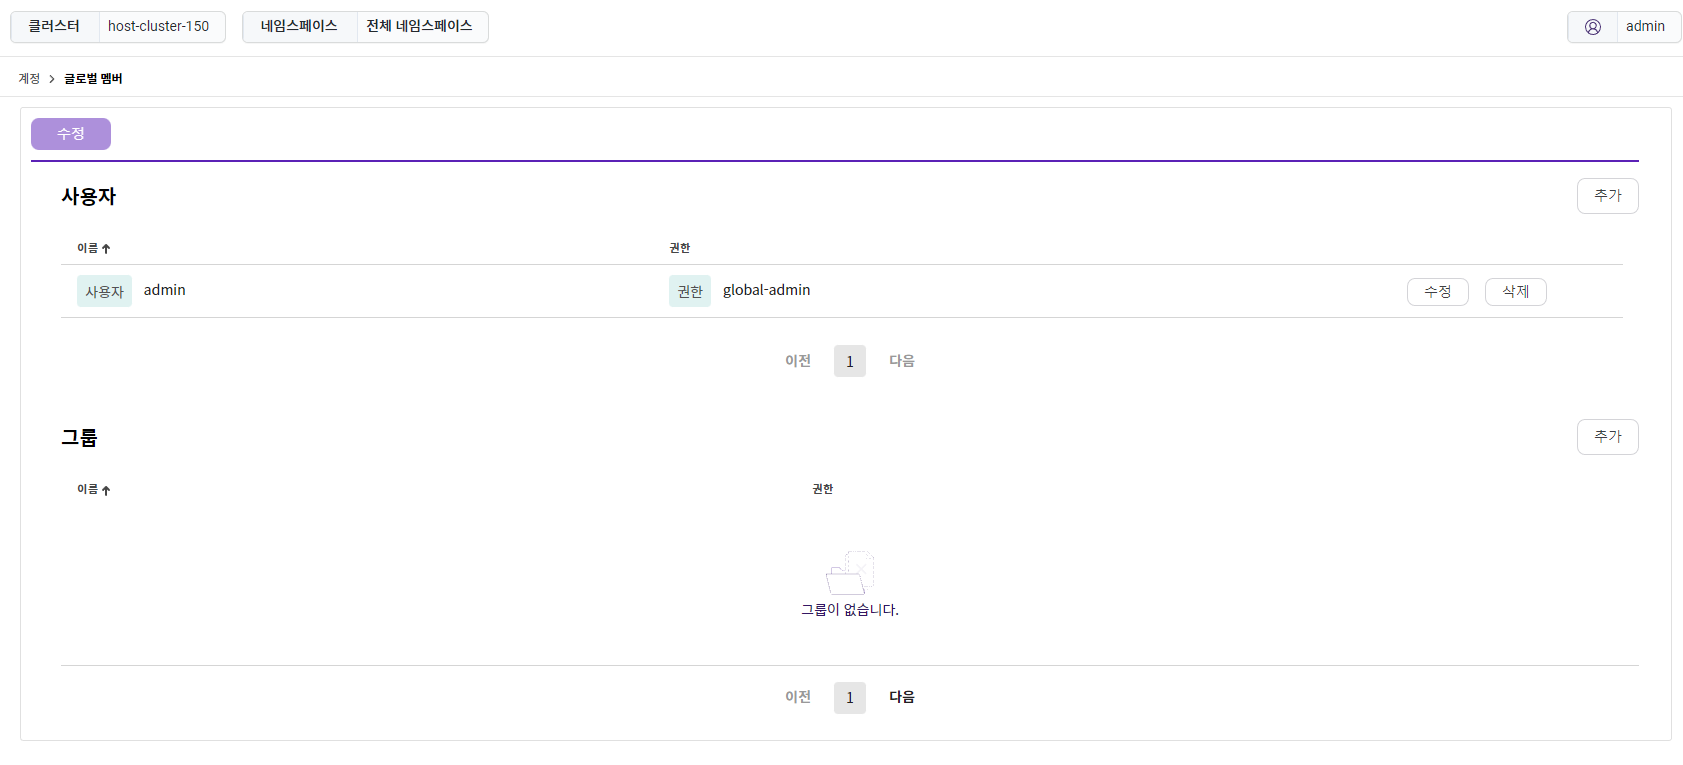The height and width of the screenshot is (765, 1683).
Task: Click 추가 button in 그룹 section
Action: click(1608, 437)
